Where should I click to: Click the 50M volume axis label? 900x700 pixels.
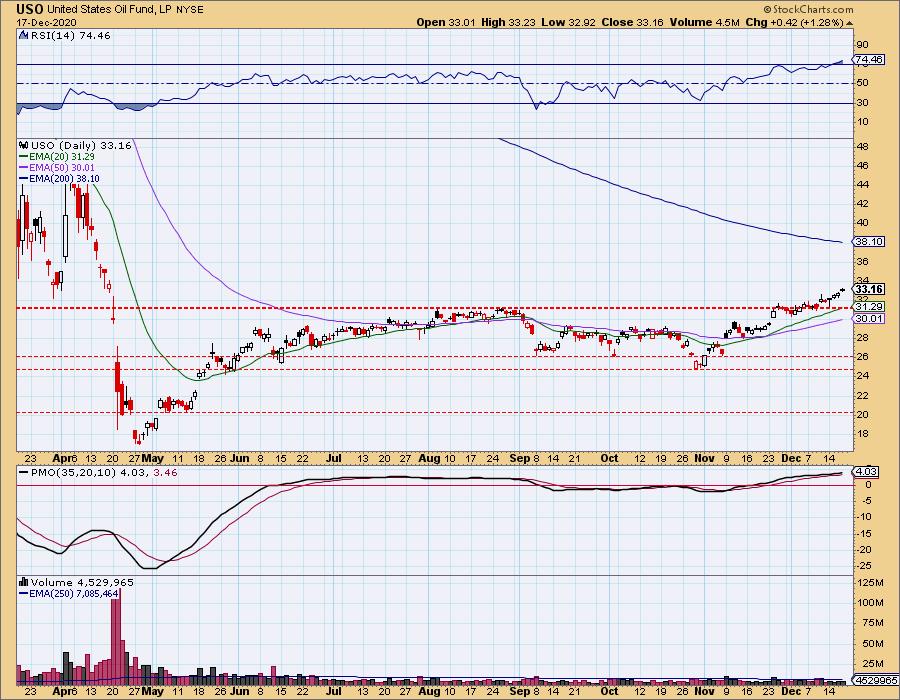click(x=873, y=644)
